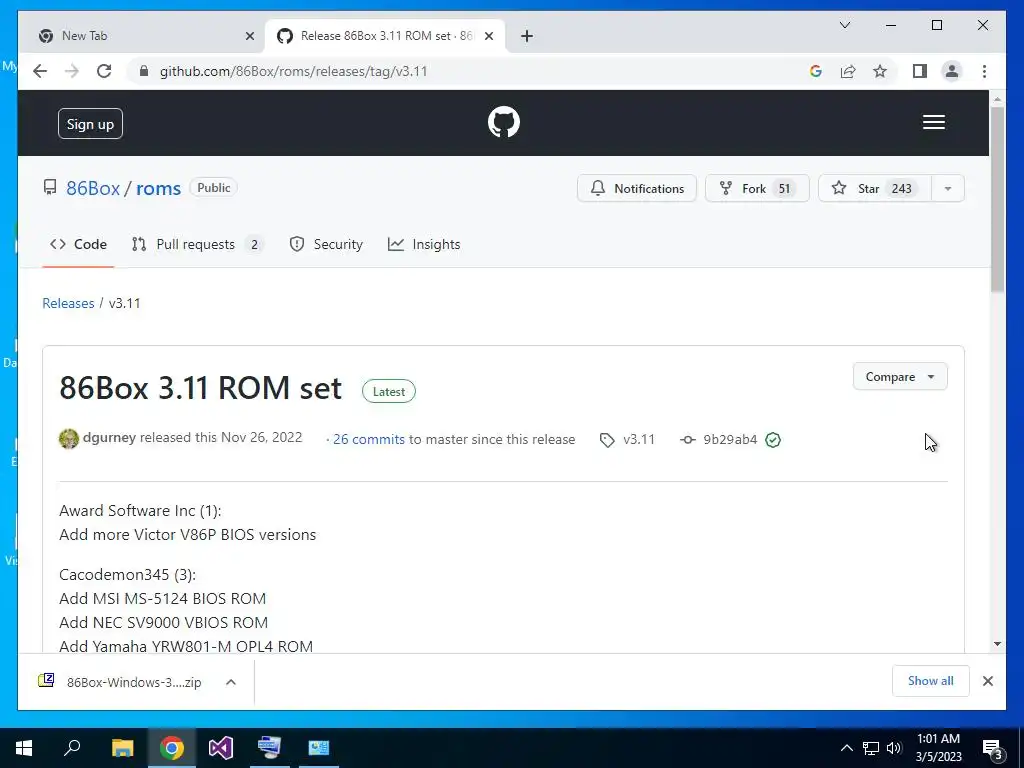Click the page vertical scrollbar thumb
The width and height of the screenshot is (1024, 768).
(x=997, y=199)
